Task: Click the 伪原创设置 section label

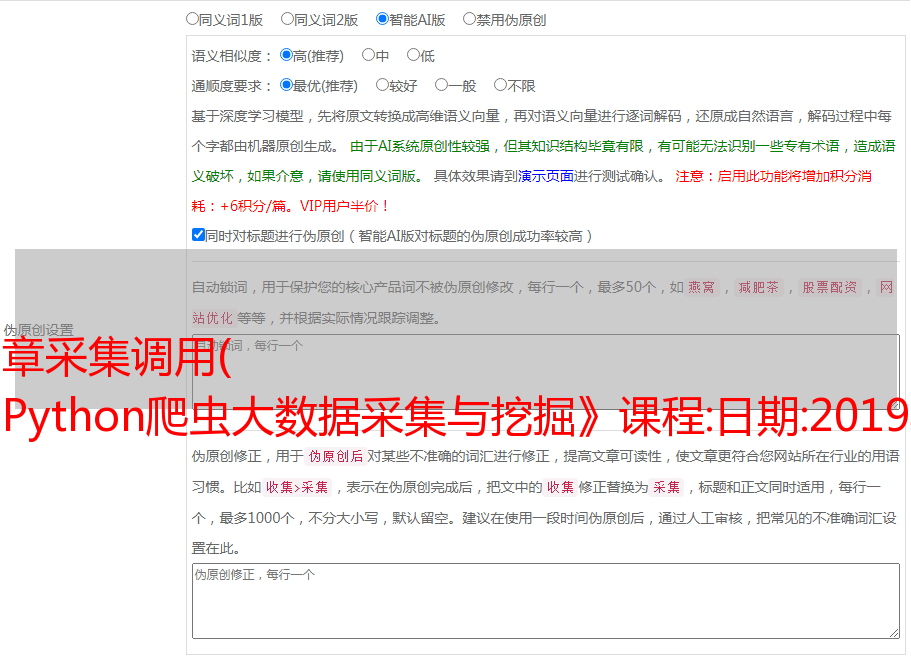Action: click(x=38, y=330)
